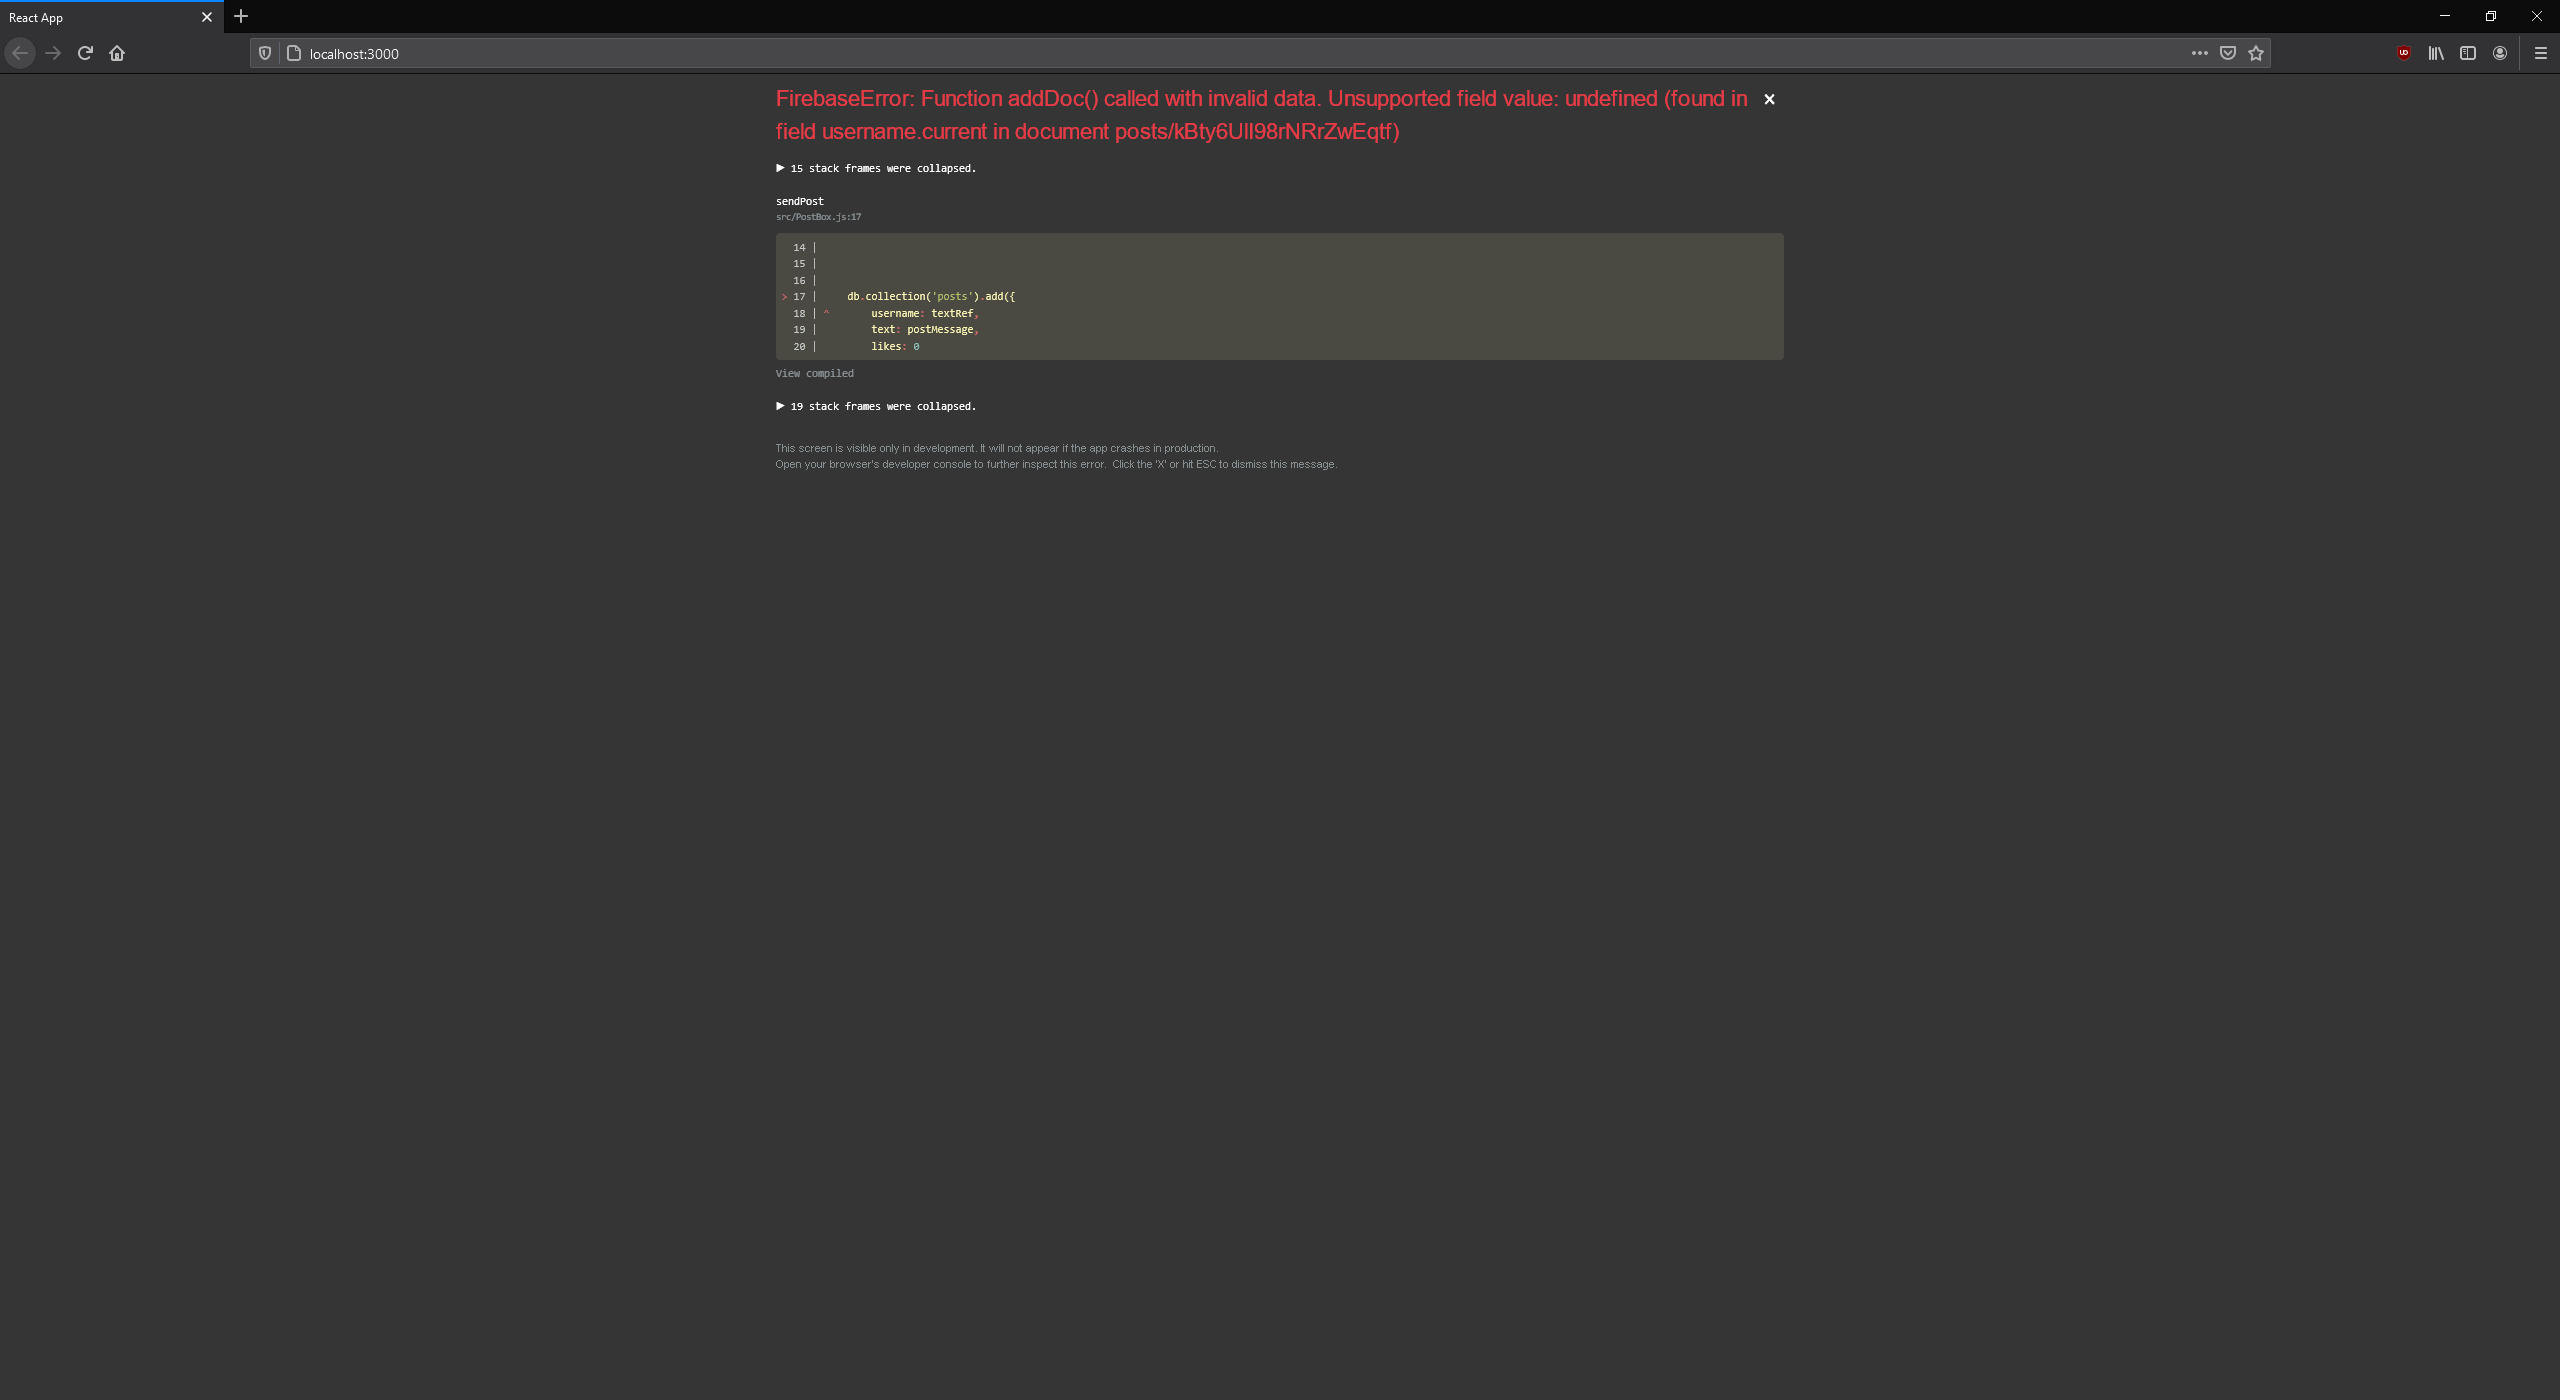Click code line db.collection('posts').add({
2560x1400 pixels.
[x=931, y=297]
